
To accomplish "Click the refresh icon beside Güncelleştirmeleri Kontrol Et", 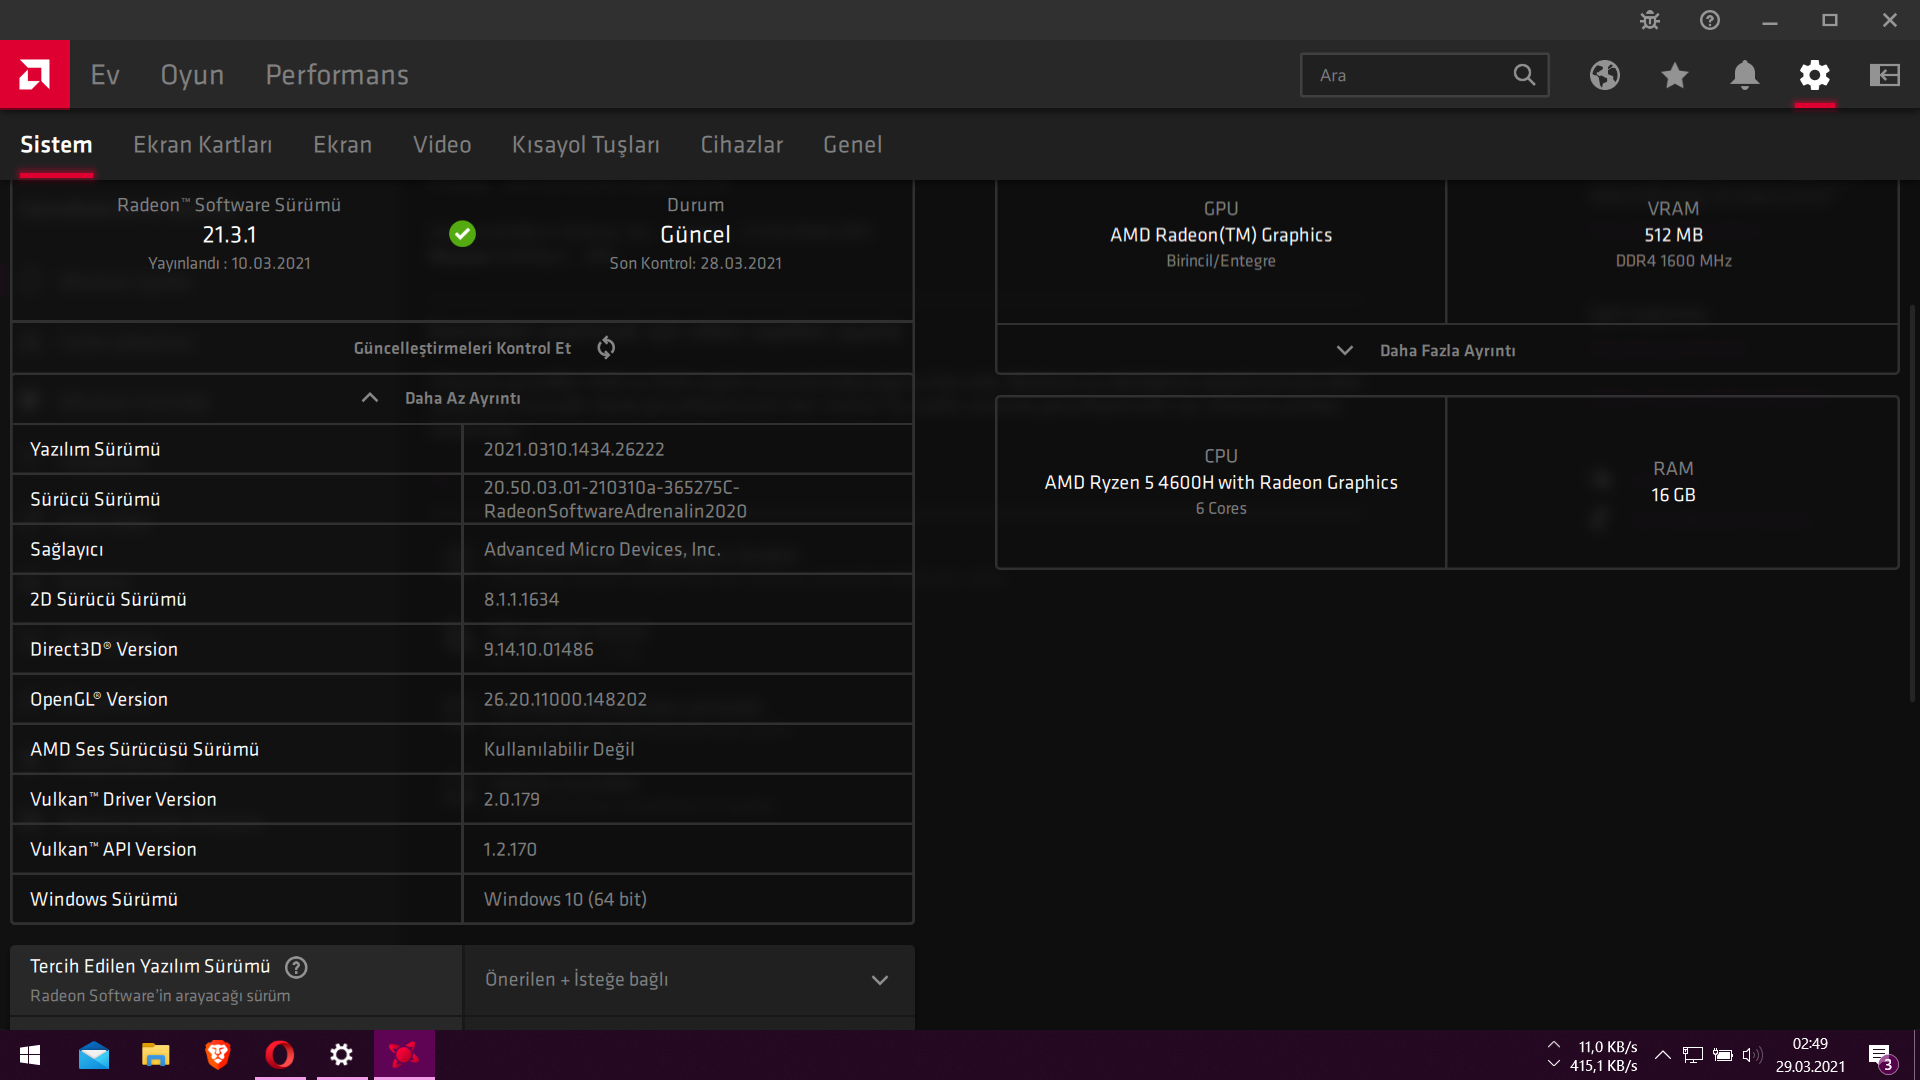I will 606,348.
